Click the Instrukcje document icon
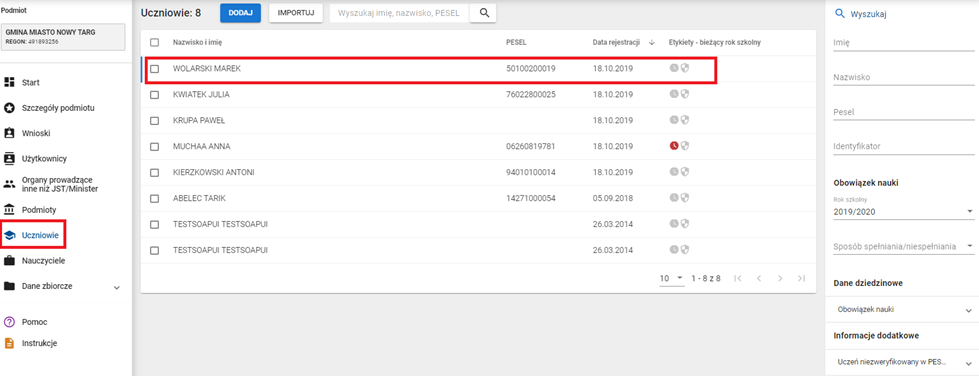 pos(9,343)
